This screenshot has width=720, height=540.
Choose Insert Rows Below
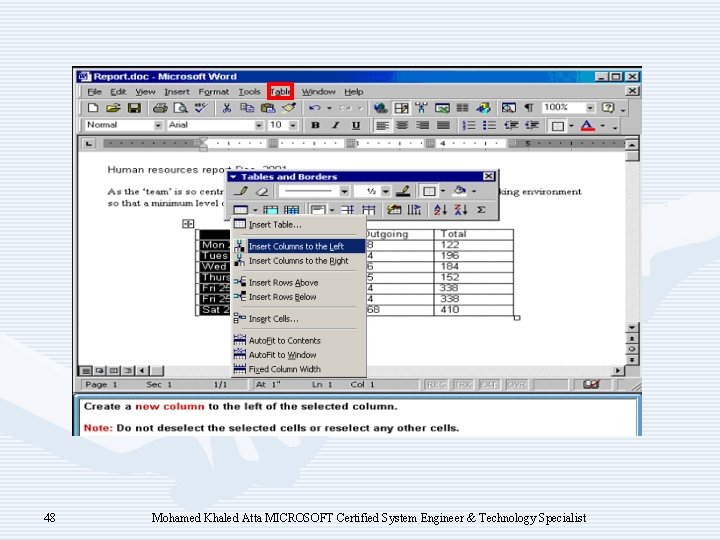298,297
